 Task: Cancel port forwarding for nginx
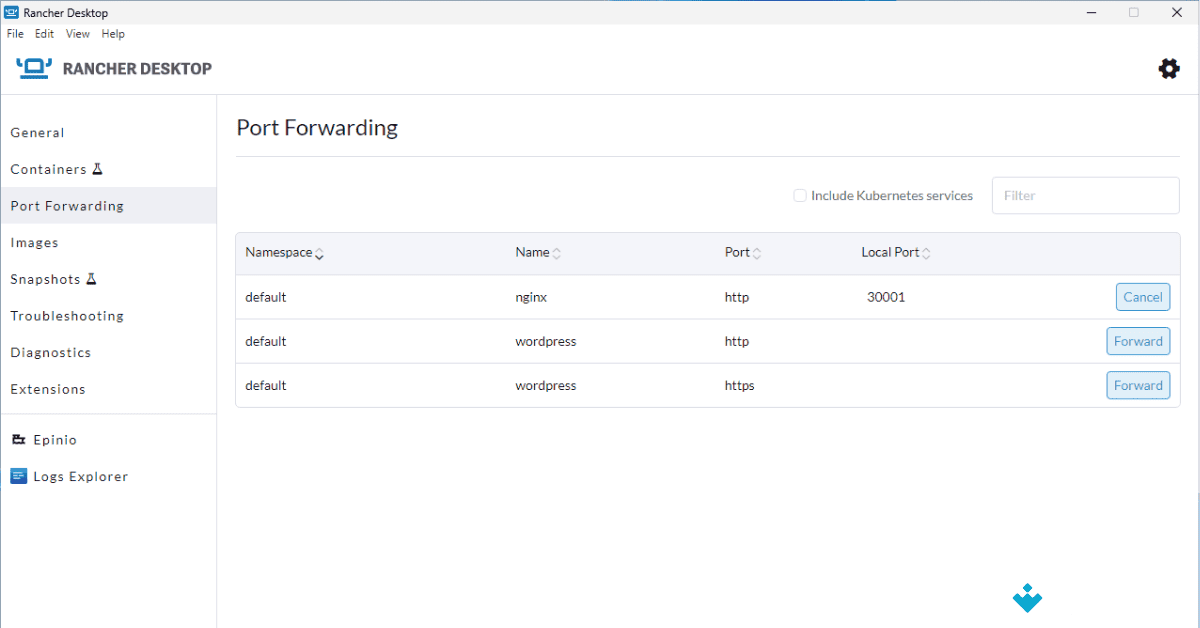coord(1142,297)
